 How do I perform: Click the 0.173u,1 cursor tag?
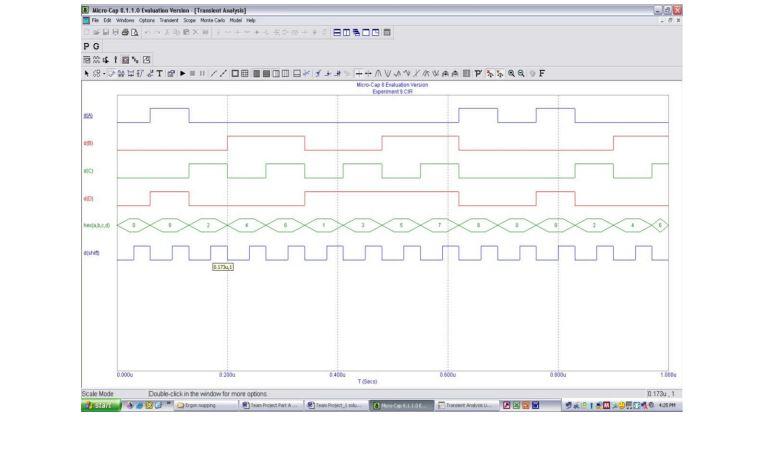click(223, 267)
